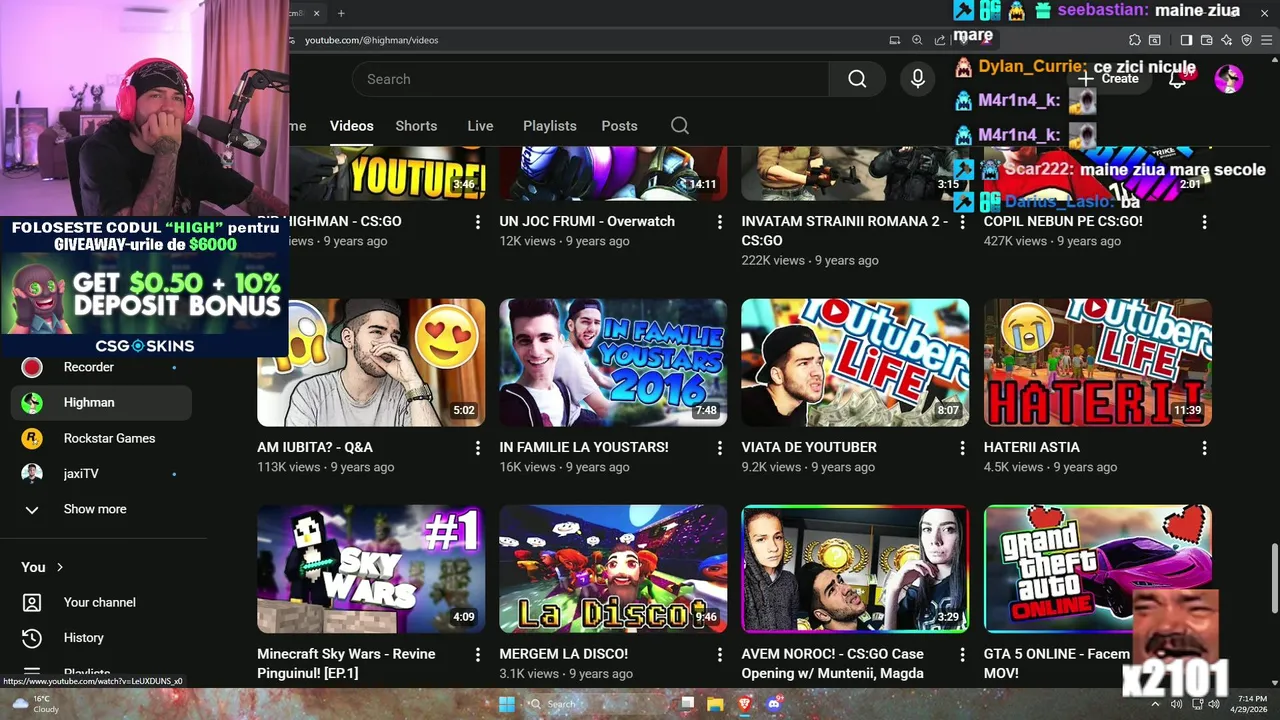Screen dimensions: 1280x720
Task: Open the YouTube notifications bell
Action: [x=1178, y=79]
